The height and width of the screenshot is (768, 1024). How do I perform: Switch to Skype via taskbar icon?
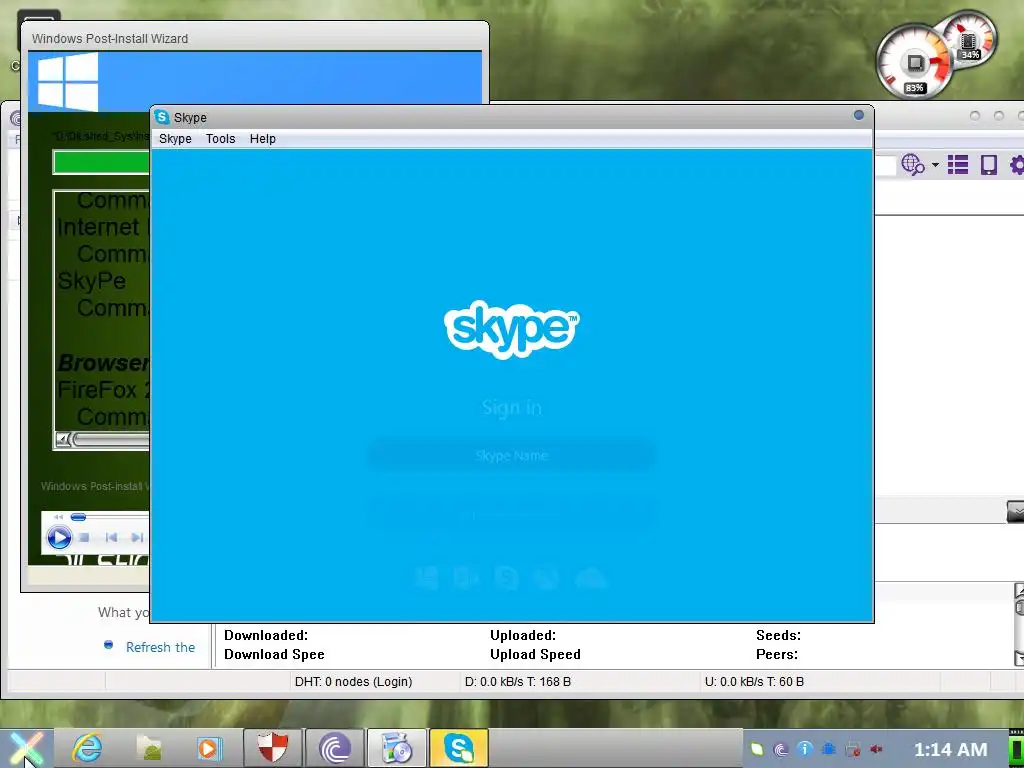[x=458, y=748]
